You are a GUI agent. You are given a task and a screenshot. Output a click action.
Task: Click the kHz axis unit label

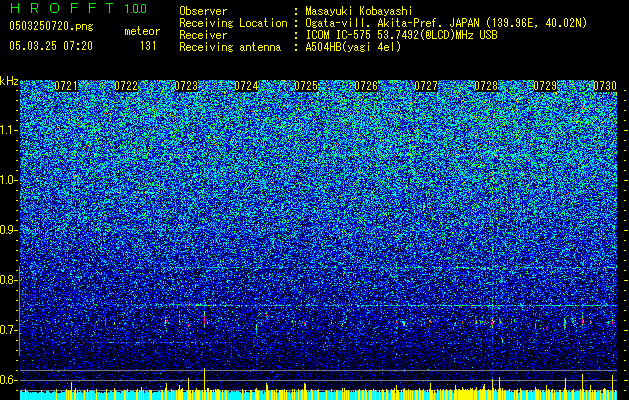(9, 81)
